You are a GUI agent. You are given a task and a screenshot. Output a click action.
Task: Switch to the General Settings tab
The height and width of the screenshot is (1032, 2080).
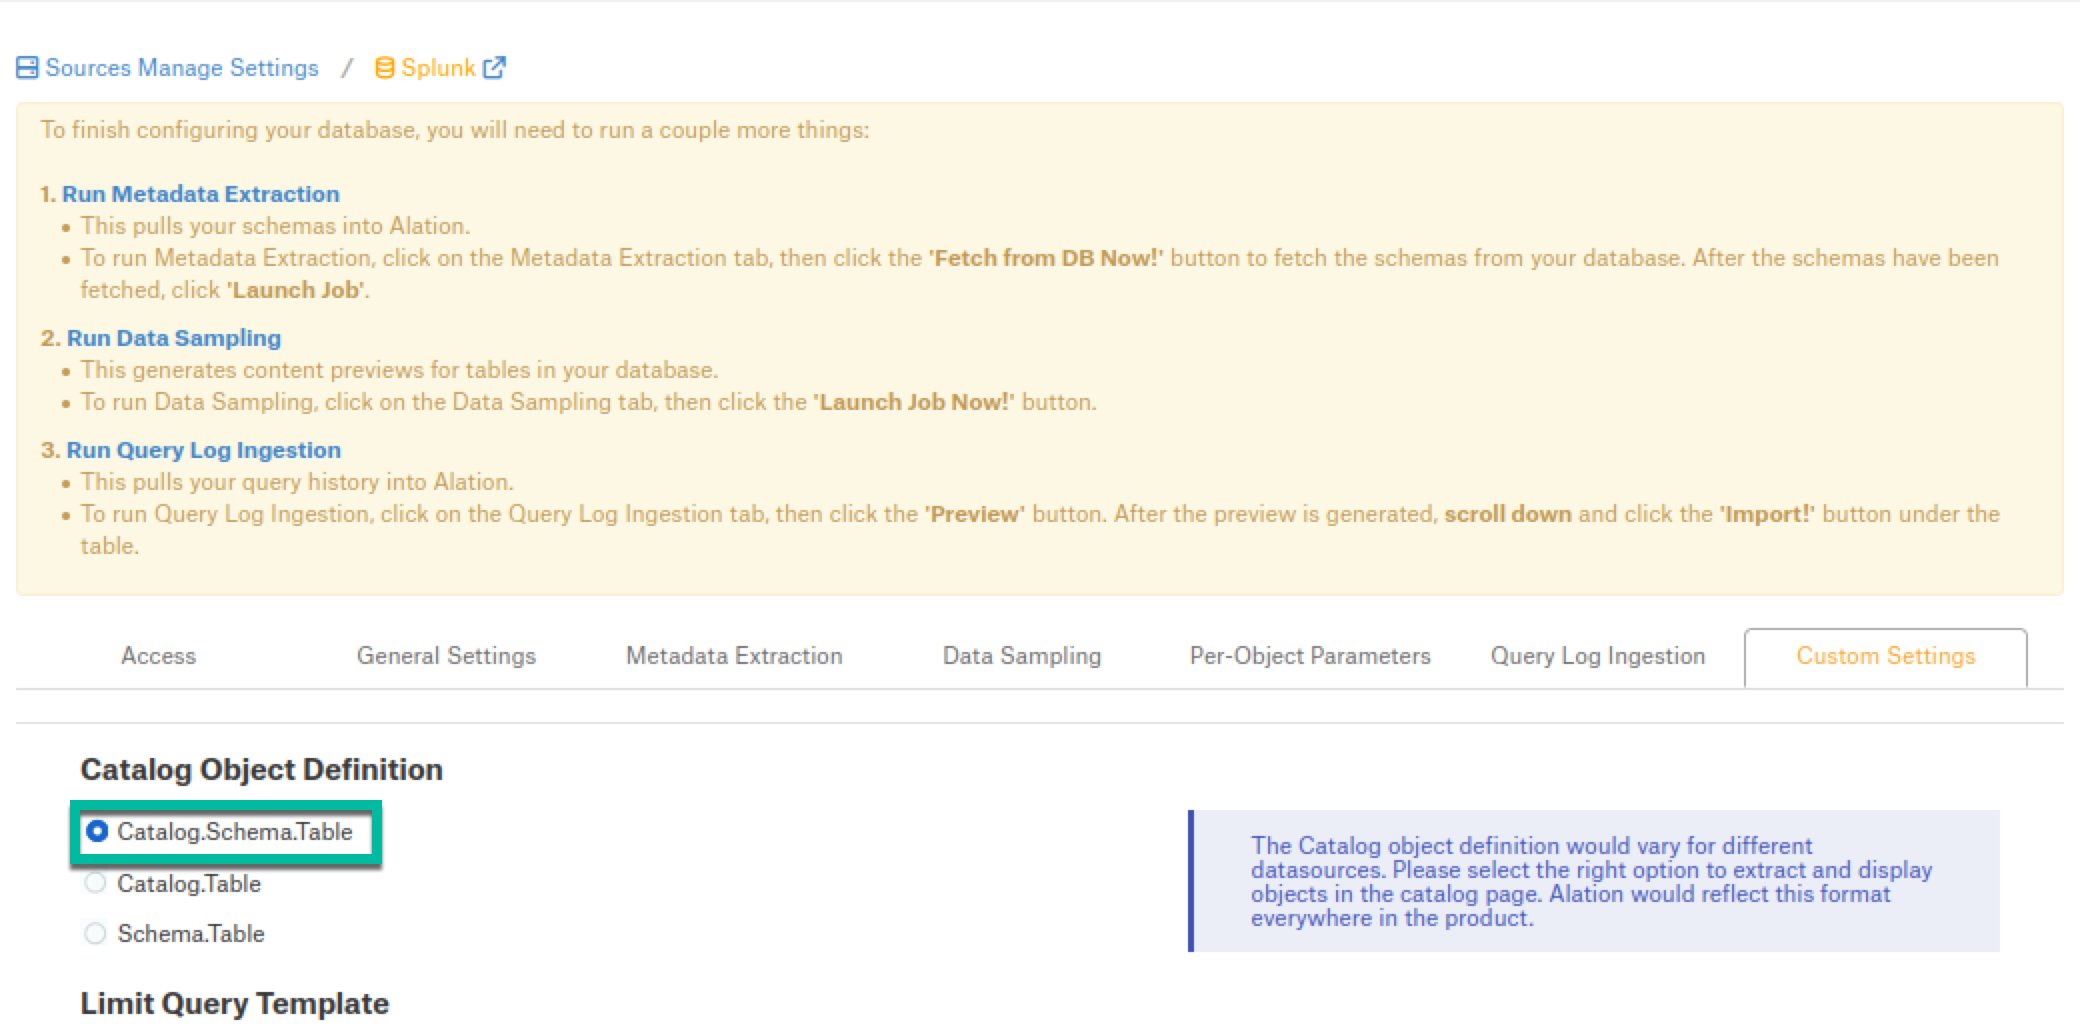click(x=446, y=656)
